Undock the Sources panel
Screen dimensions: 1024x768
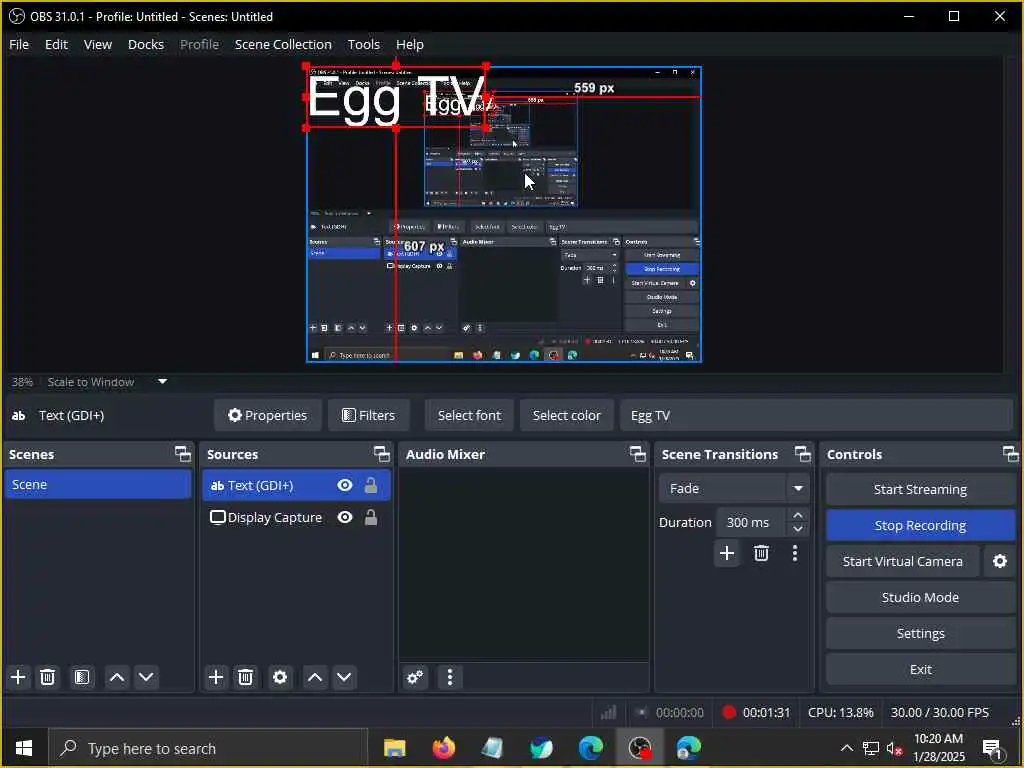click(x=381, y=454)
